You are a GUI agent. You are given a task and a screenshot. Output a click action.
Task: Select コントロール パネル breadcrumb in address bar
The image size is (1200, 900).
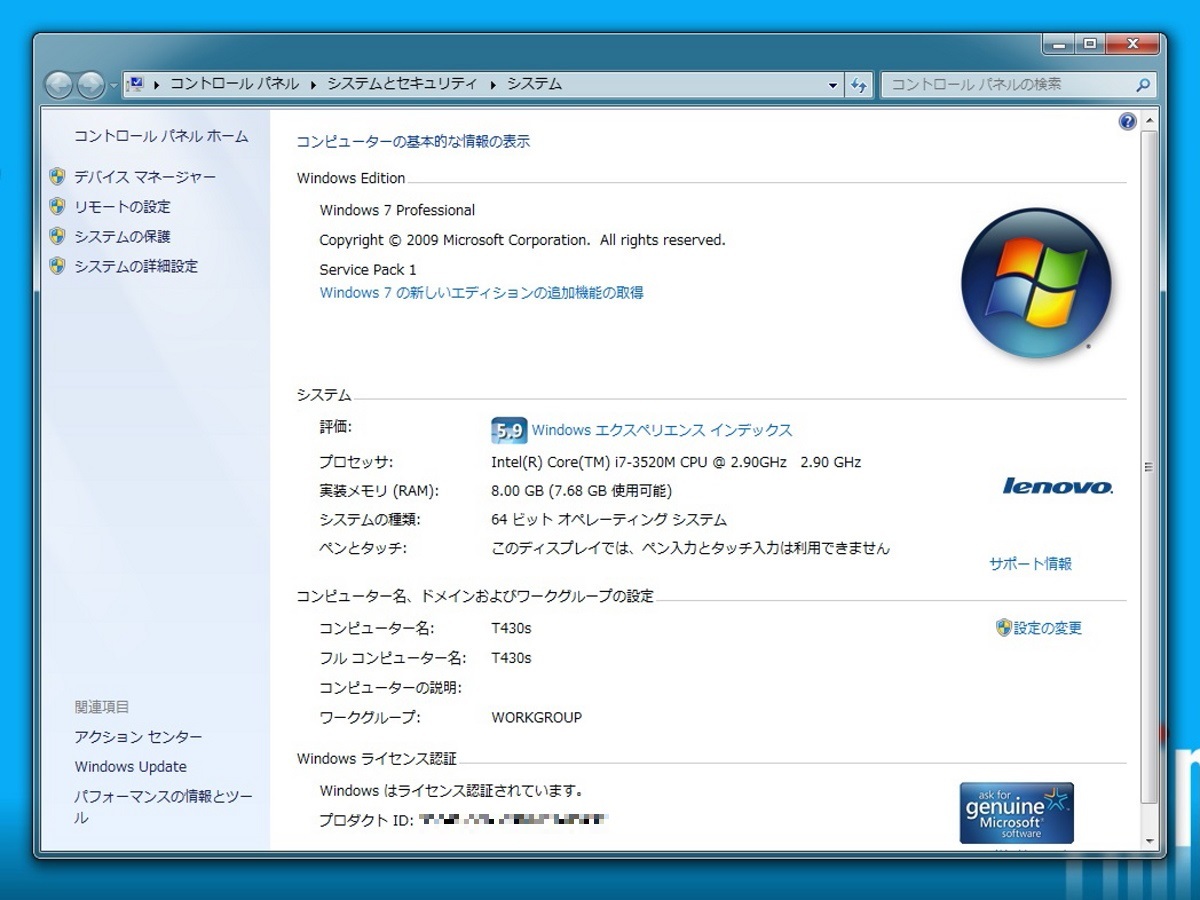tap(234, 84)
